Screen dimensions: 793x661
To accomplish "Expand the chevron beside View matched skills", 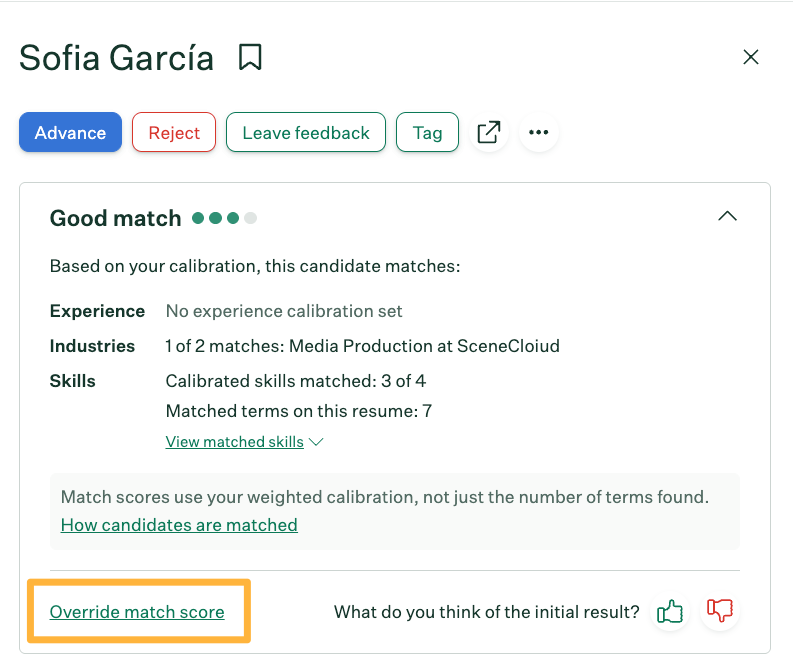I will (317, 441).
